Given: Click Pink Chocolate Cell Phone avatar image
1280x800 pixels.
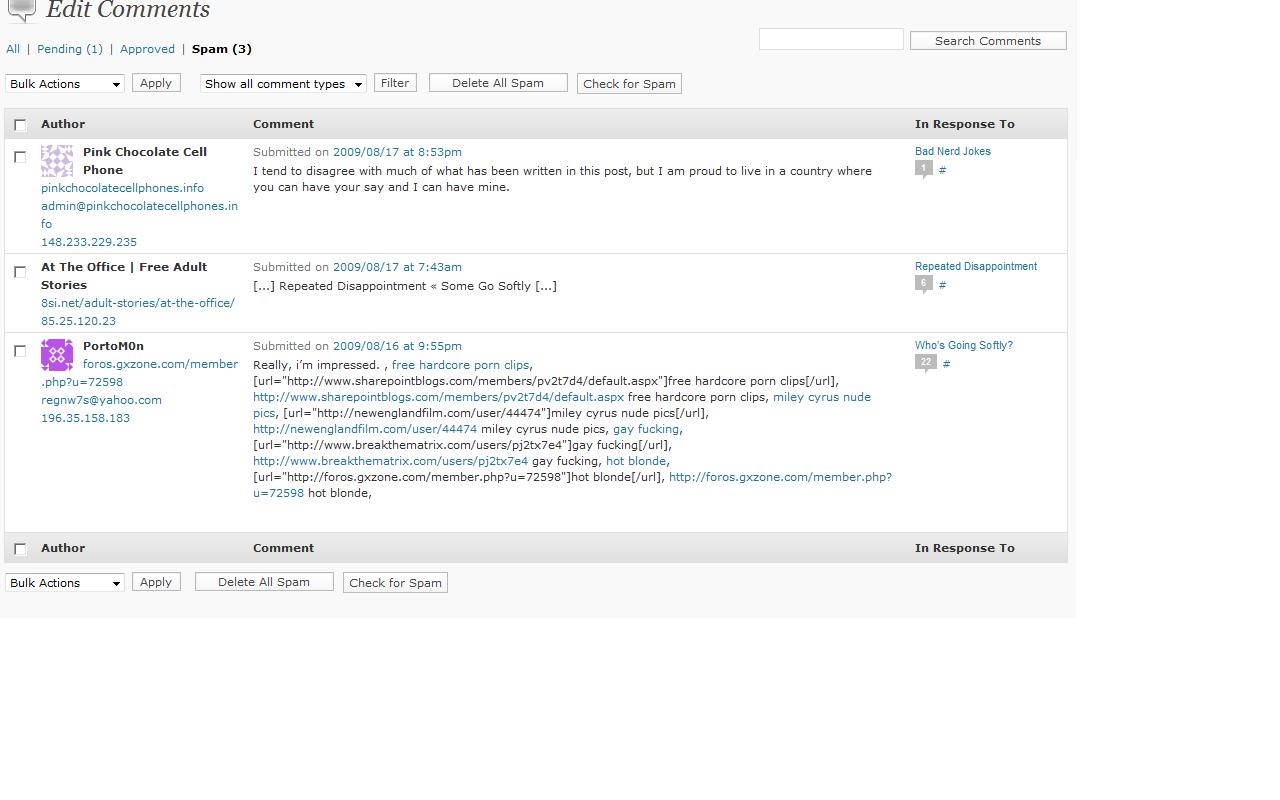Looking at the screenshot, I should (57, 161).
